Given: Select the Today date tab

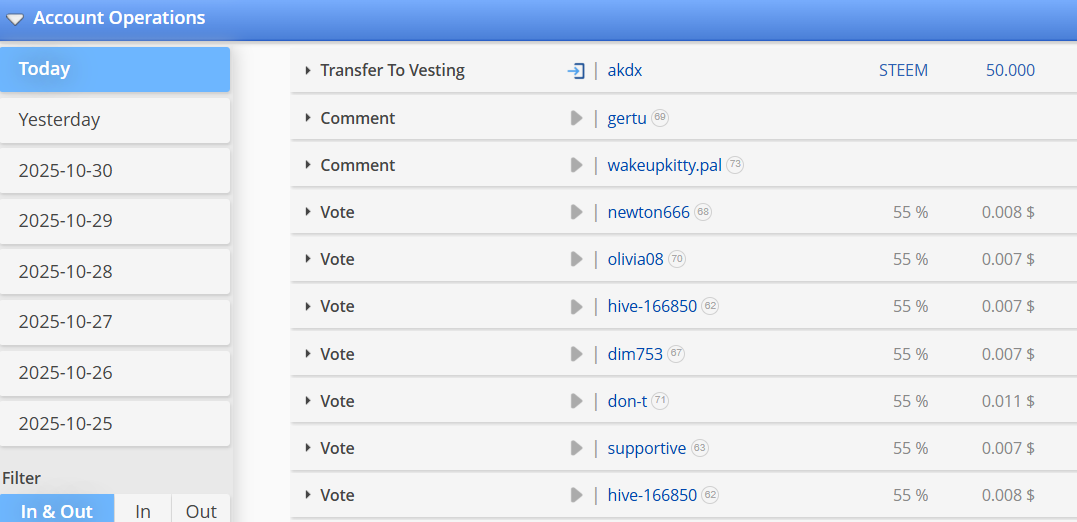Looking at the screenshot, I should [115, 69].
